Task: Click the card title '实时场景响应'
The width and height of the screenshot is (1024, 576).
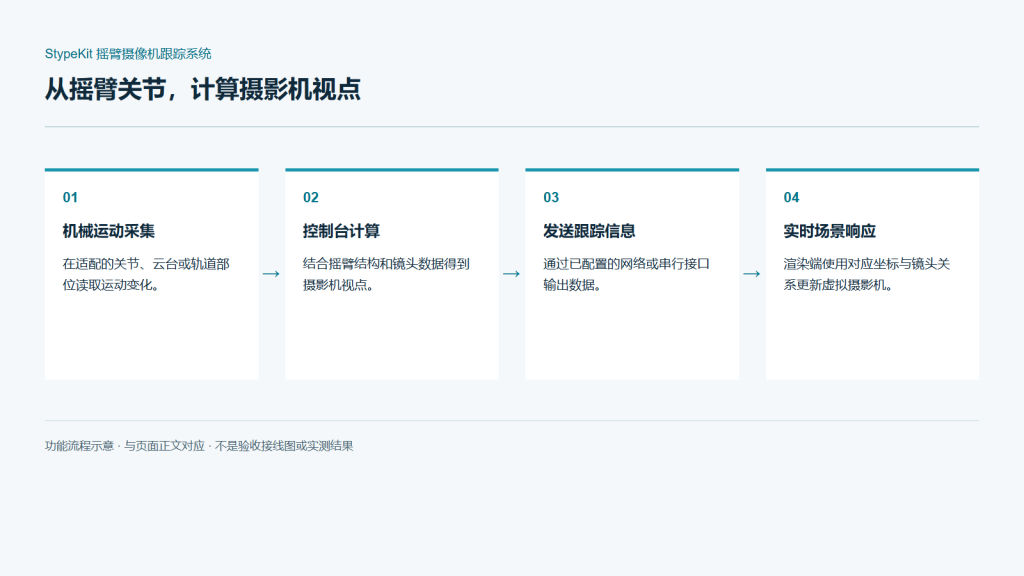Action: click(x=829, y=231)
